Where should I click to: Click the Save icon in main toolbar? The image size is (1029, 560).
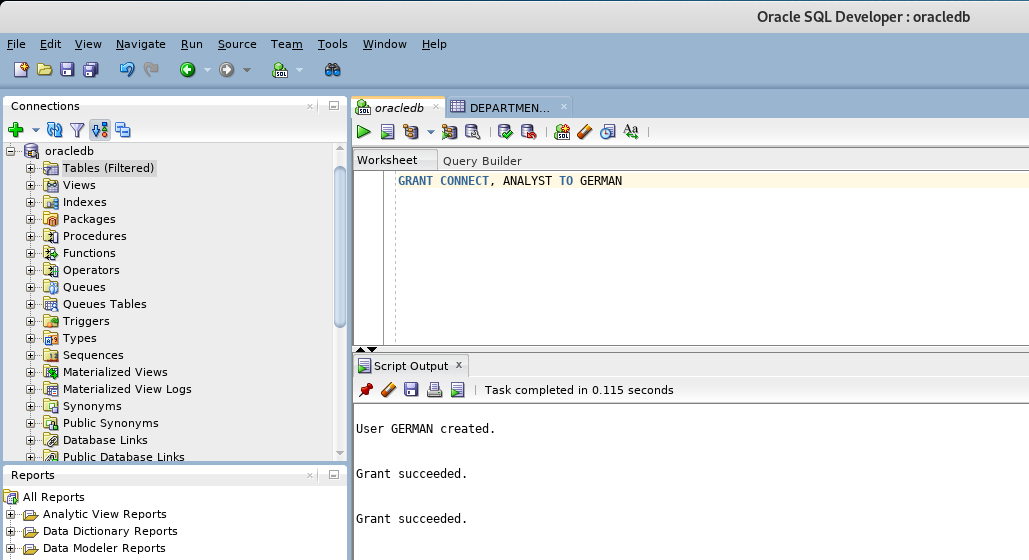(67, 70)
